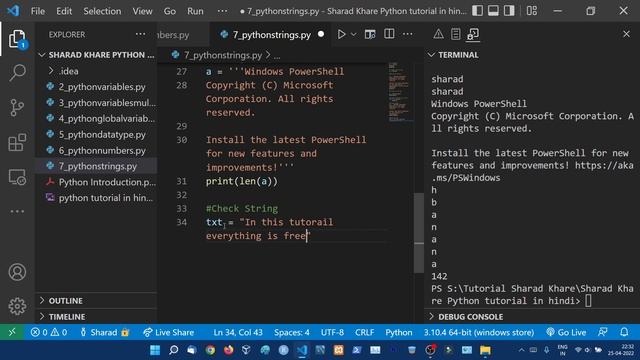Open the Selection menu
Screen dimensions: 640x360
[102, 11]
